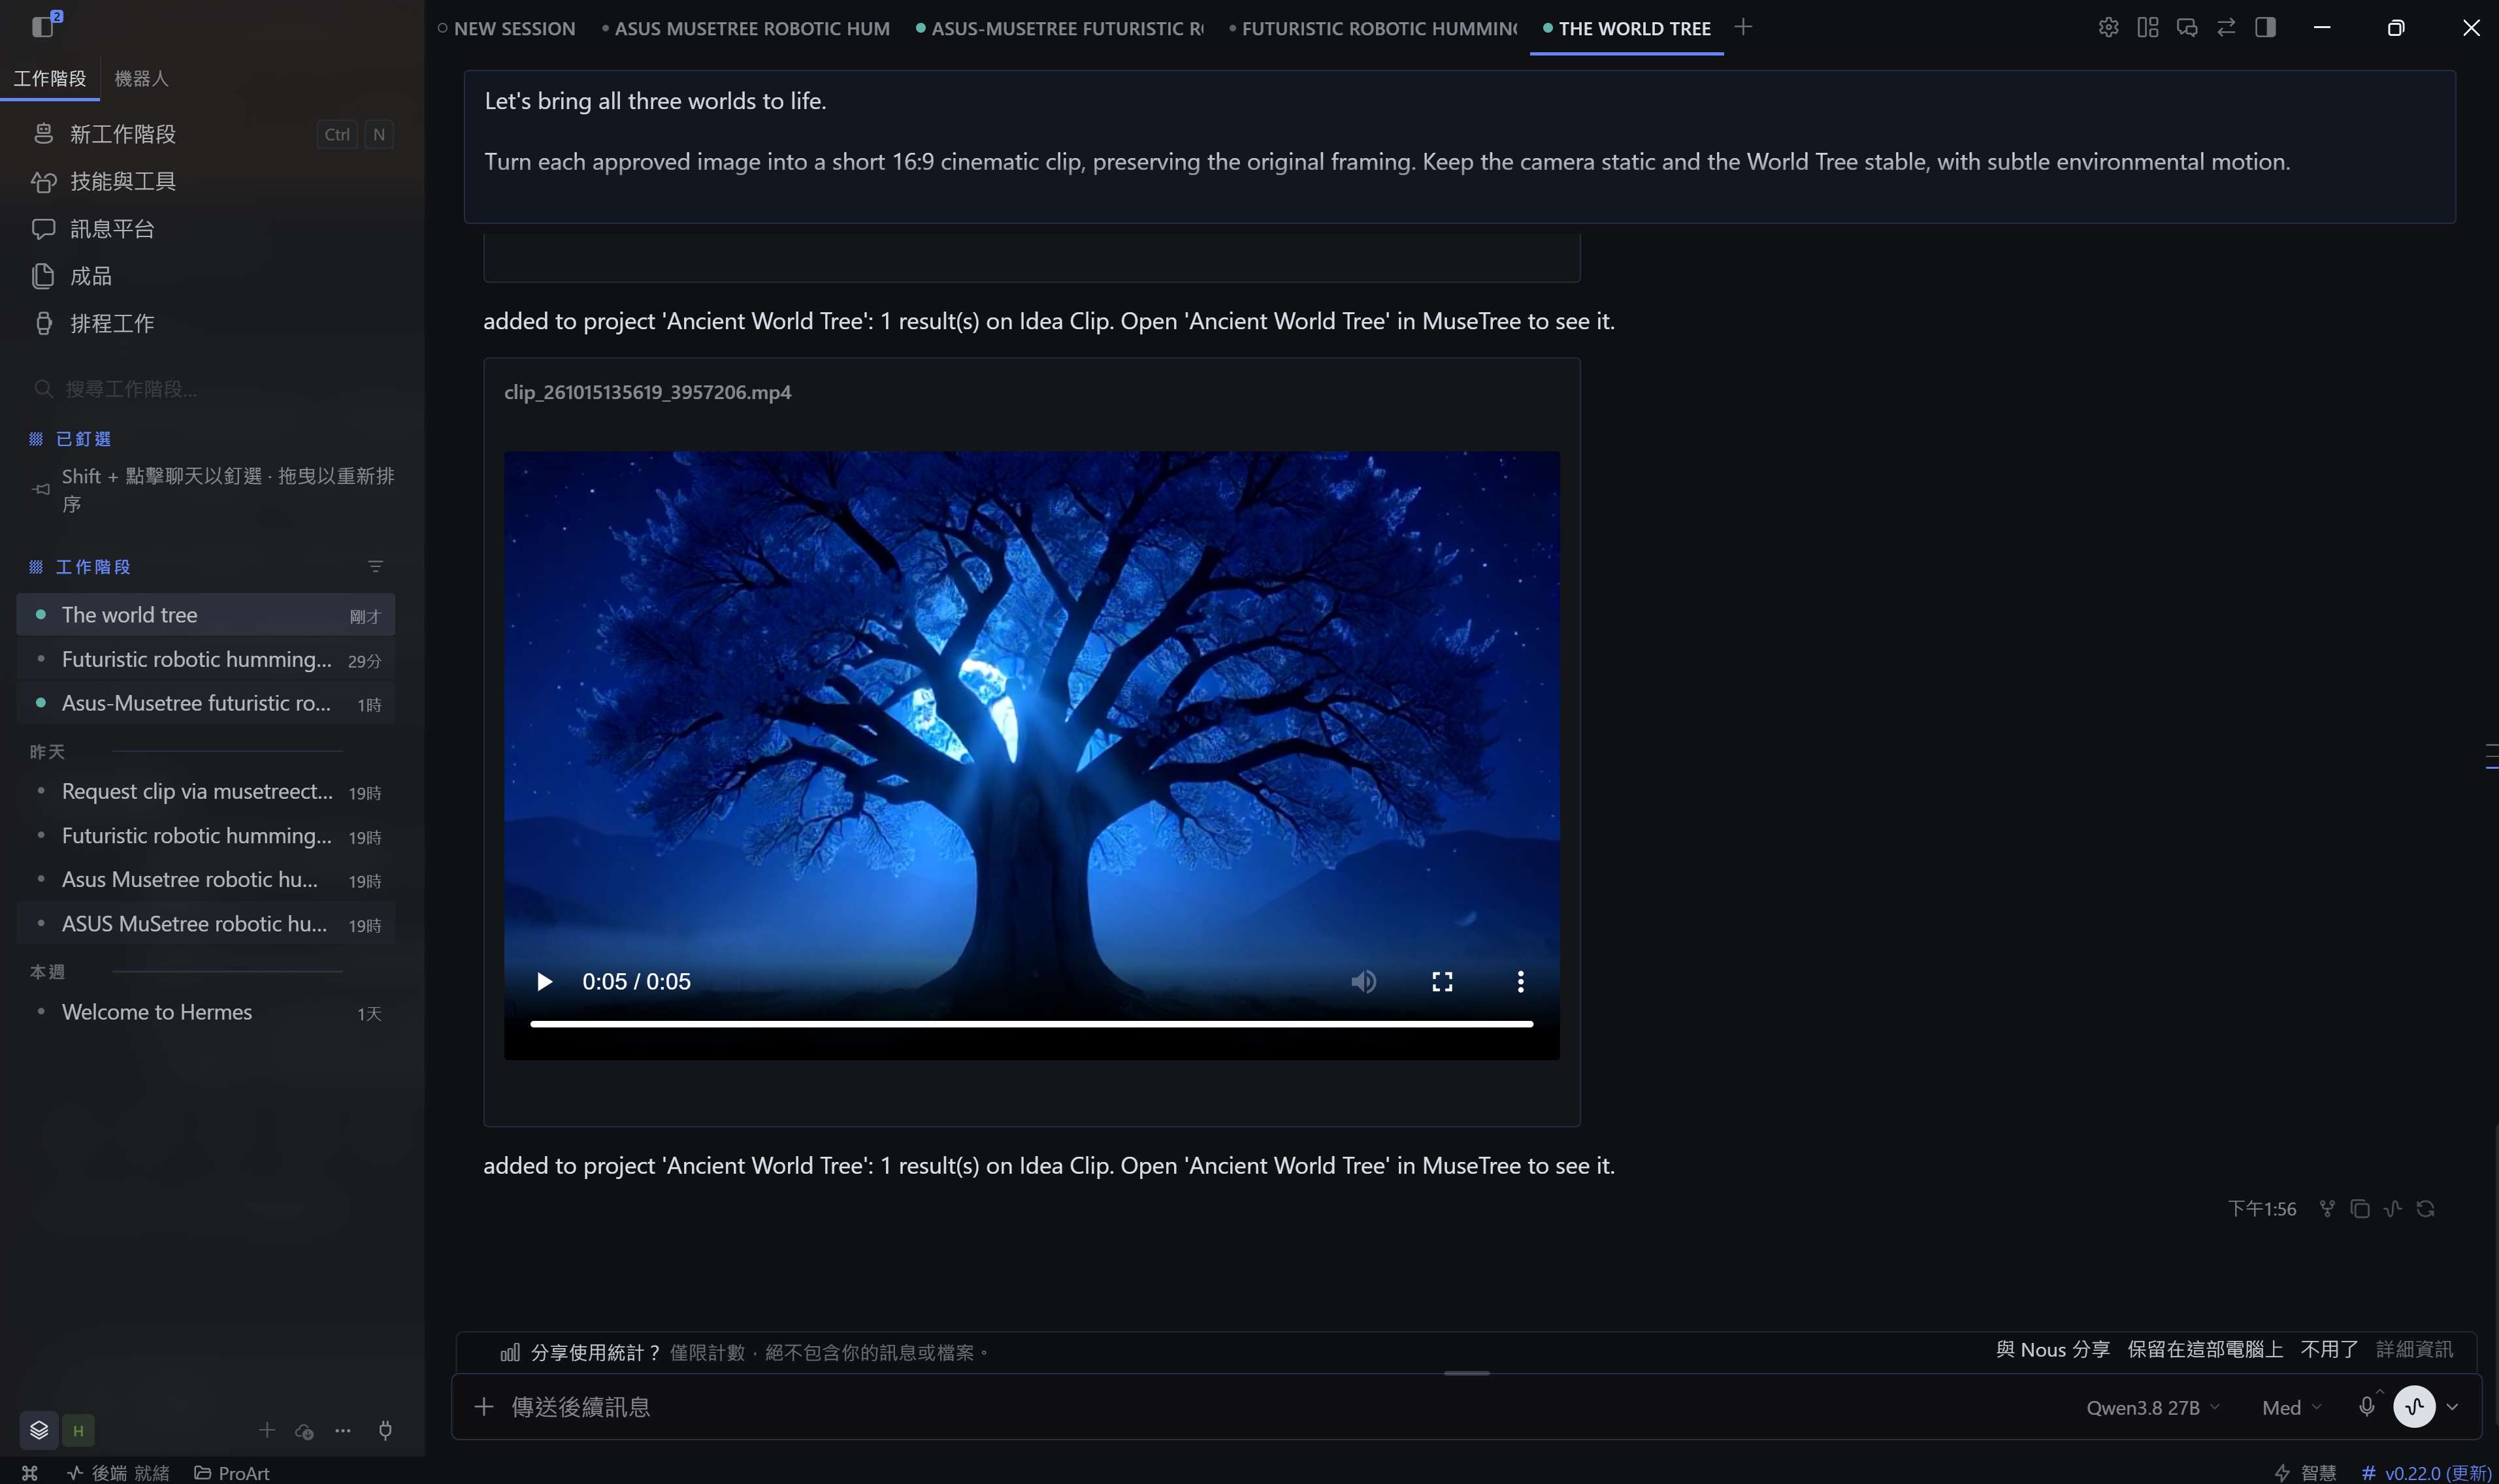Switch to the 機器人 tab
This screenshot has height=1484, width=2499.
point(142,78)
